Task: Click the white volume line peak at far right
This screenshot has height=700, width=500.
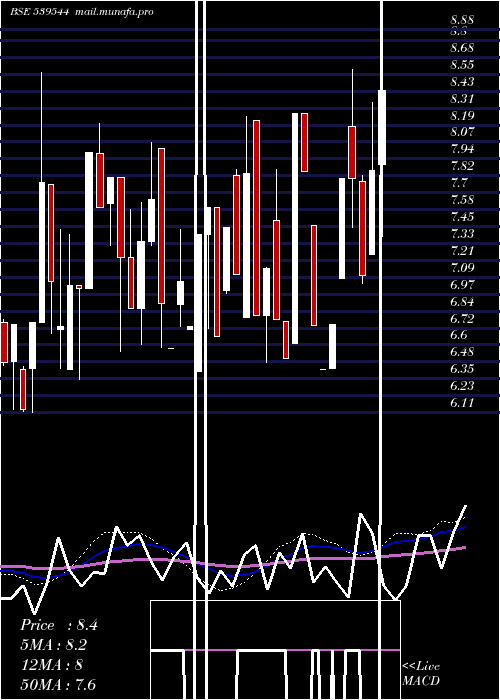Action: 466,506
